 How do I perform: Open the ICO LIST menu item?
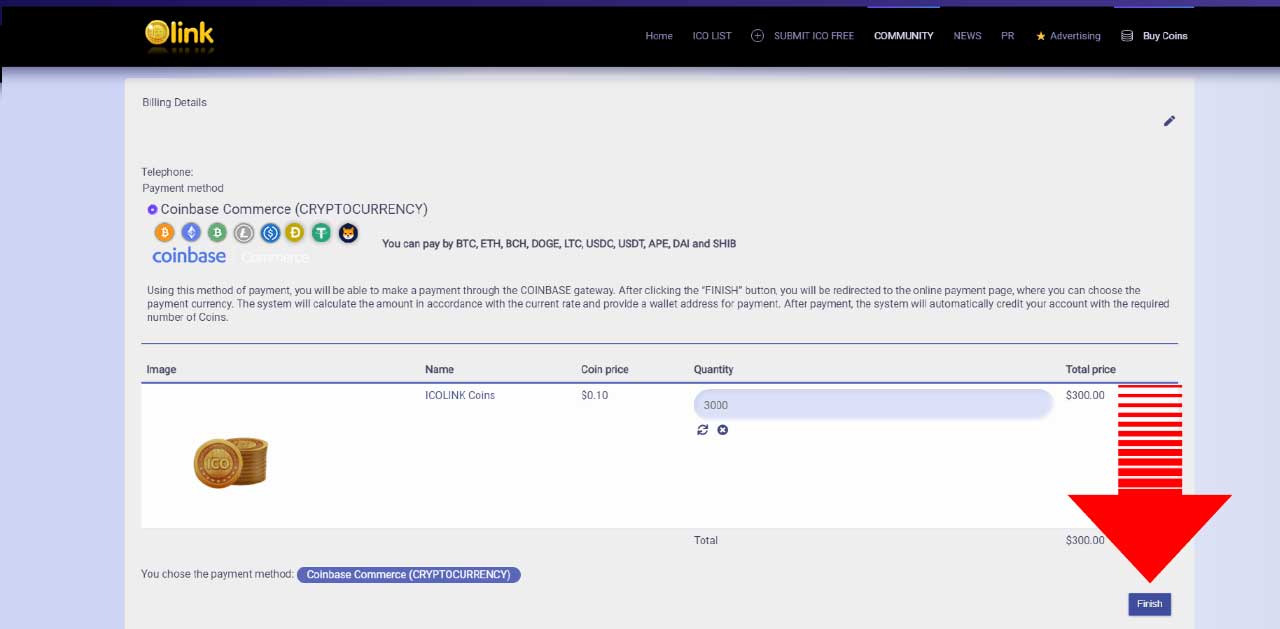tap(712, 36)
